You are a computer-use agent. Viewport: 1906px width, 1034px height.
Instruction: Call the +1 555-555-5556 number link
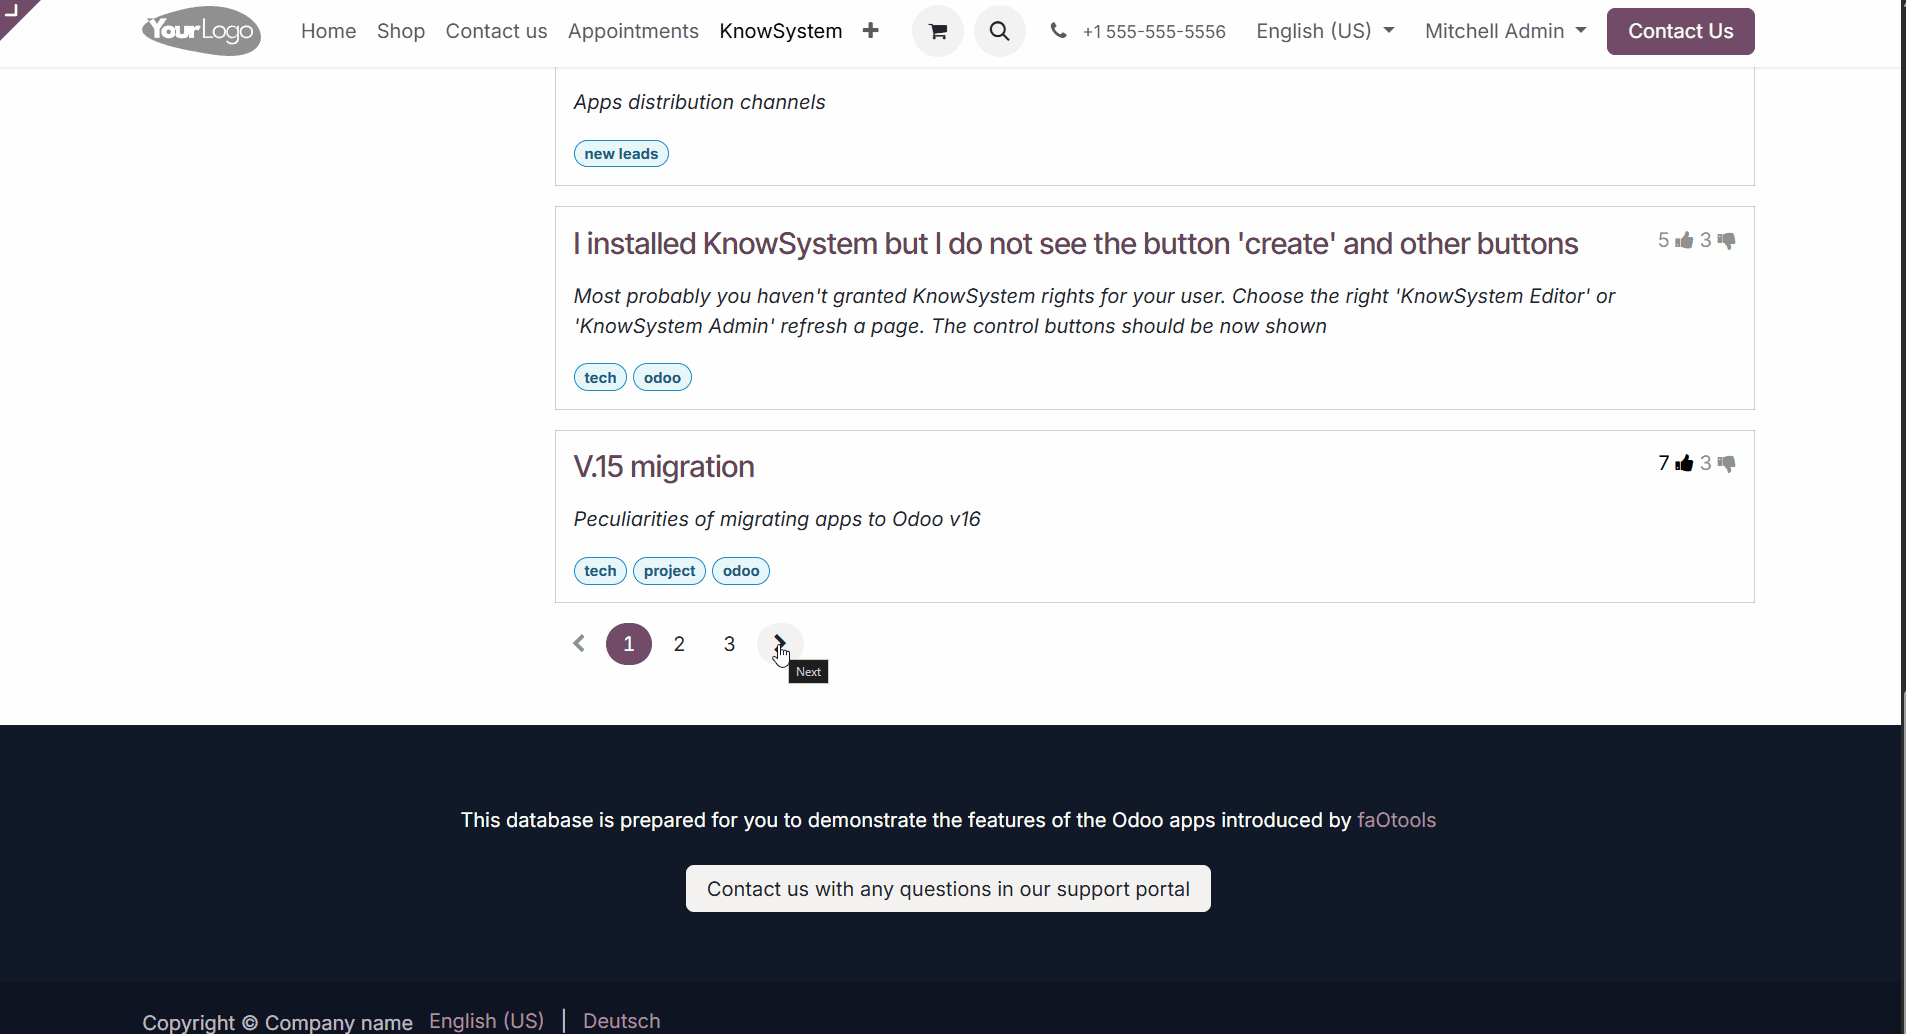click(1154, 31)
